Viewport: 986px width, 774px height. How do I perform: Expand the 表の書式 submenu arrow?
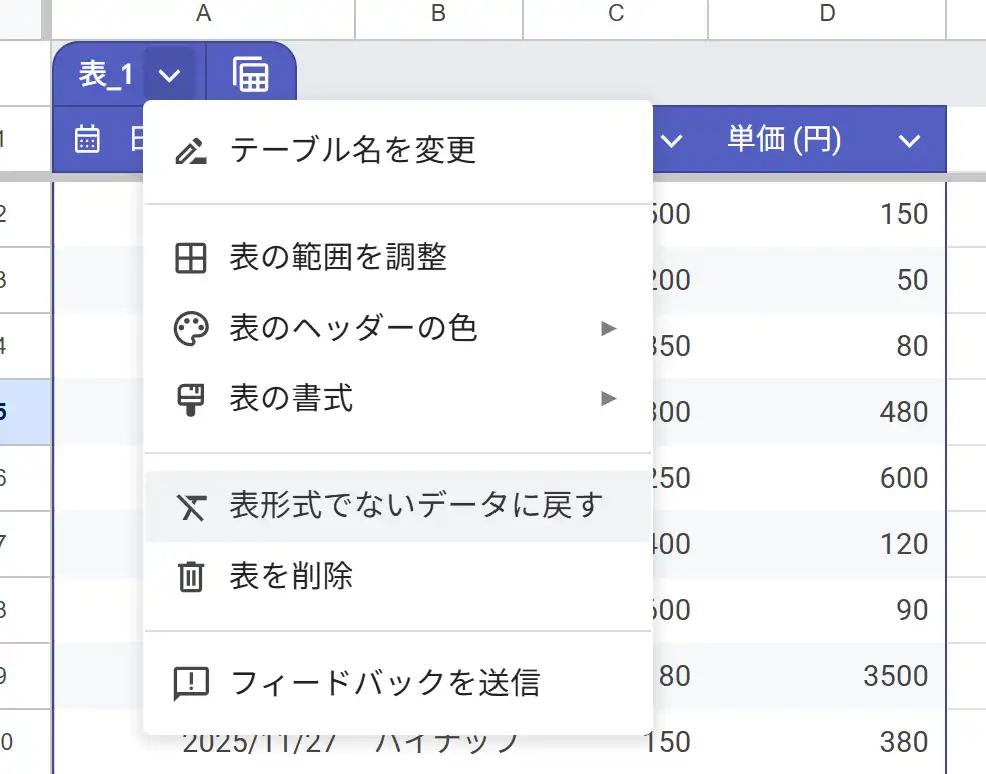(608, 398)
